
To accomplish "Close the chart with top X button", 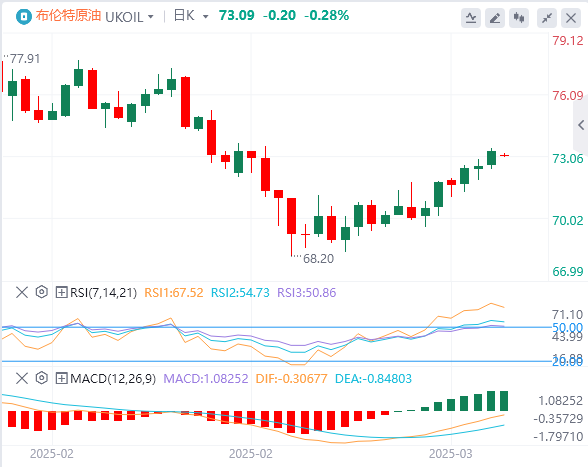I will click(571, 18).
